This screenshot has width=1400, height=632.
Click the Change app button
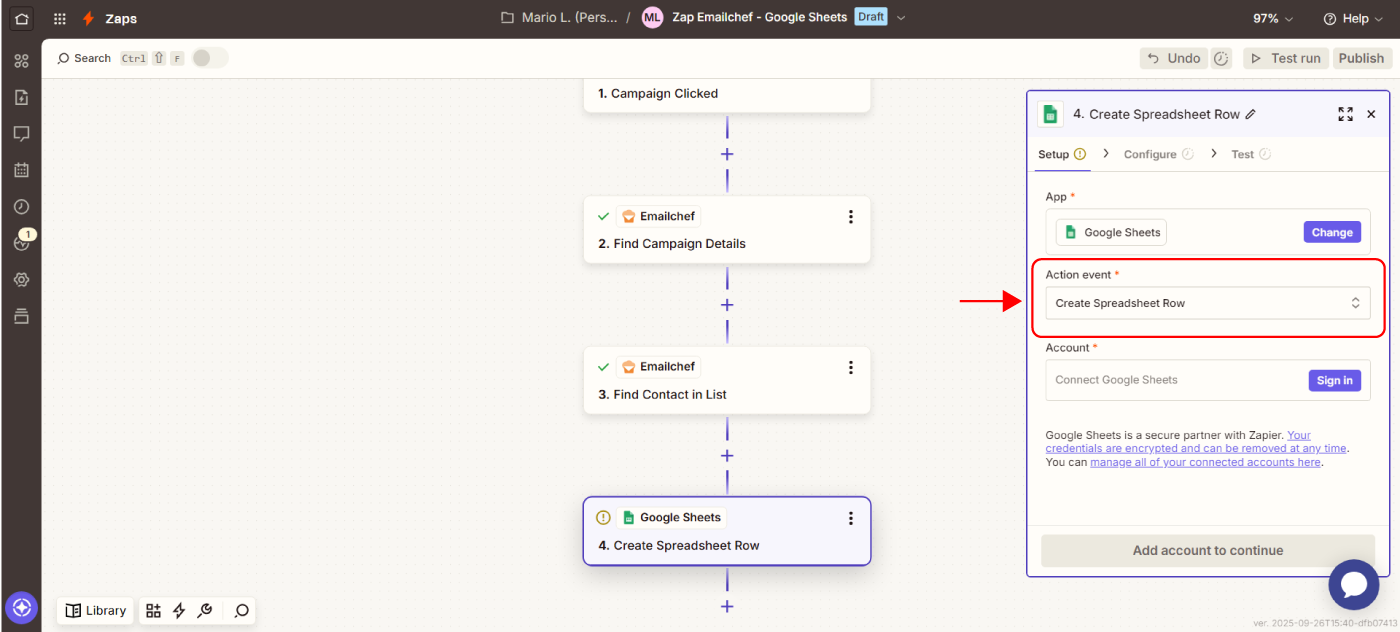pos(1331,232)
